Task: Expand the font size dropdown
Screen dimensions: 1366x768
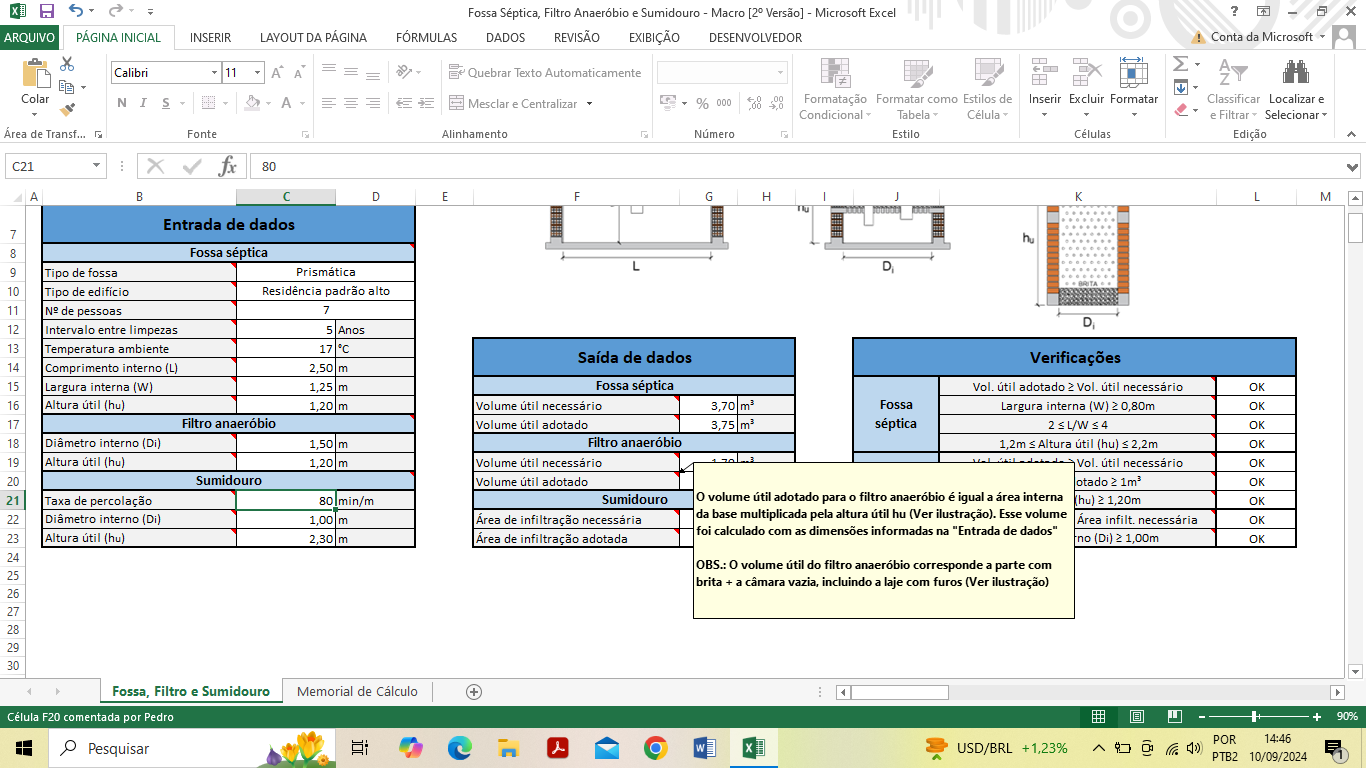Action: [258, 73]
